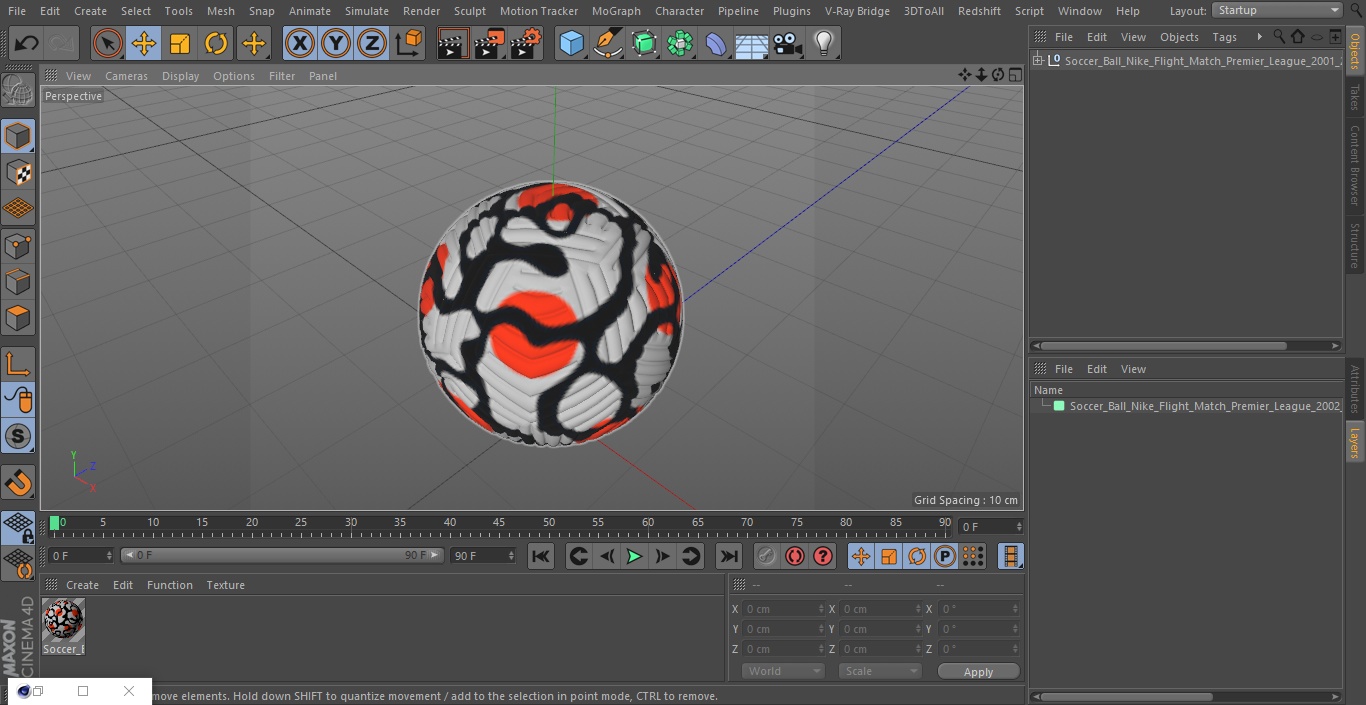Screen dimensions: 1366x705
Task: Open the Redshift menu
Action: 979,11
